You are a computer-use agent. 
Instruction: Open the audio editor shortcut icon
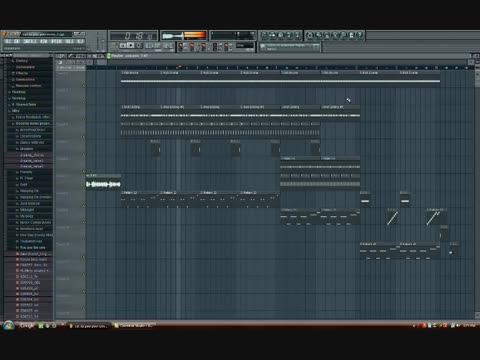[335, 35]
